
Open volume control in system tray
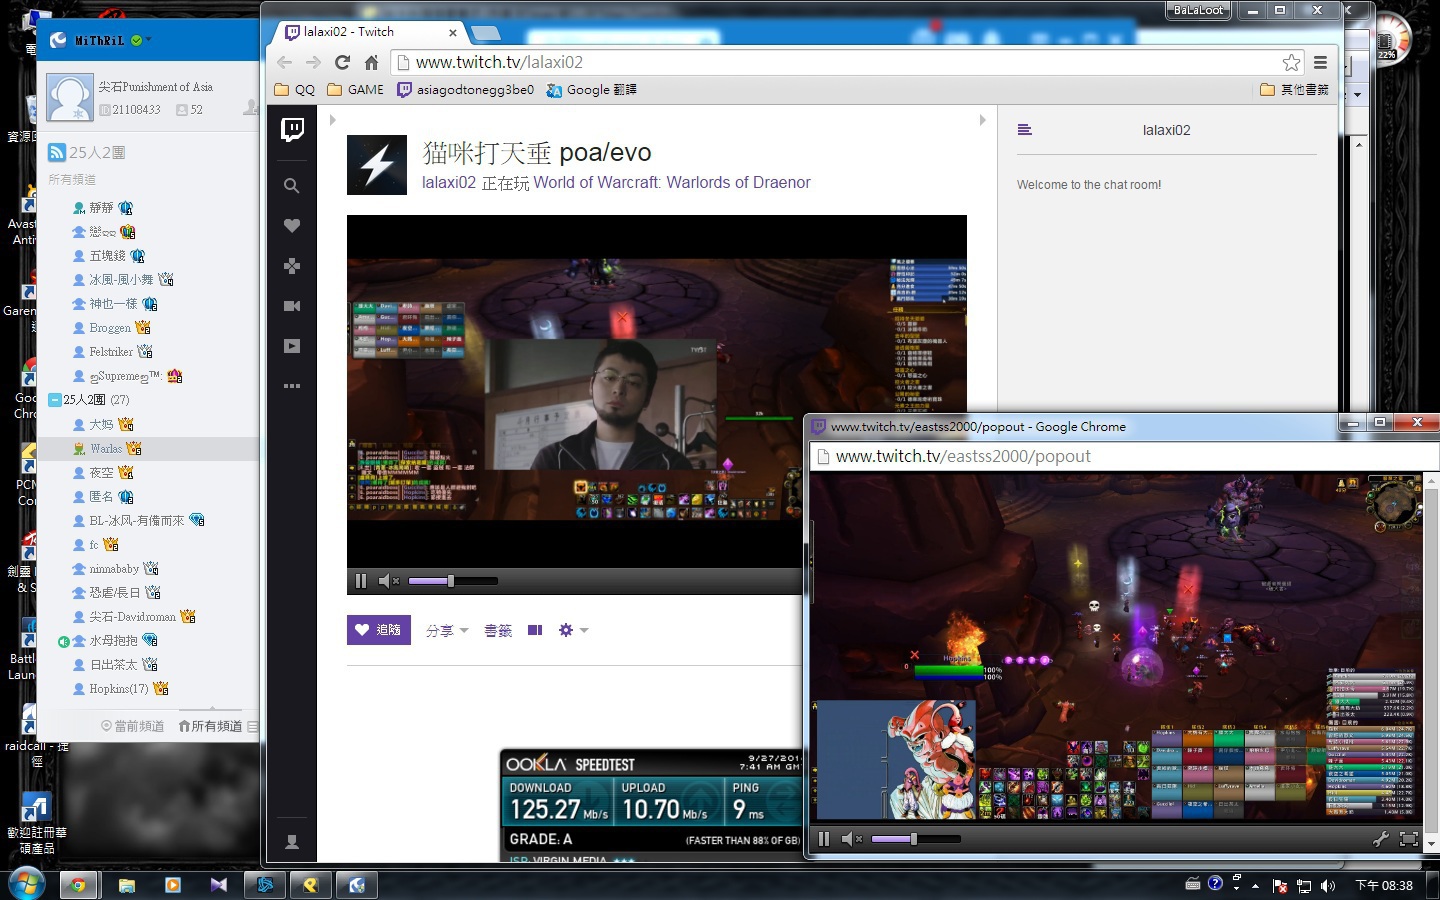1327,886
